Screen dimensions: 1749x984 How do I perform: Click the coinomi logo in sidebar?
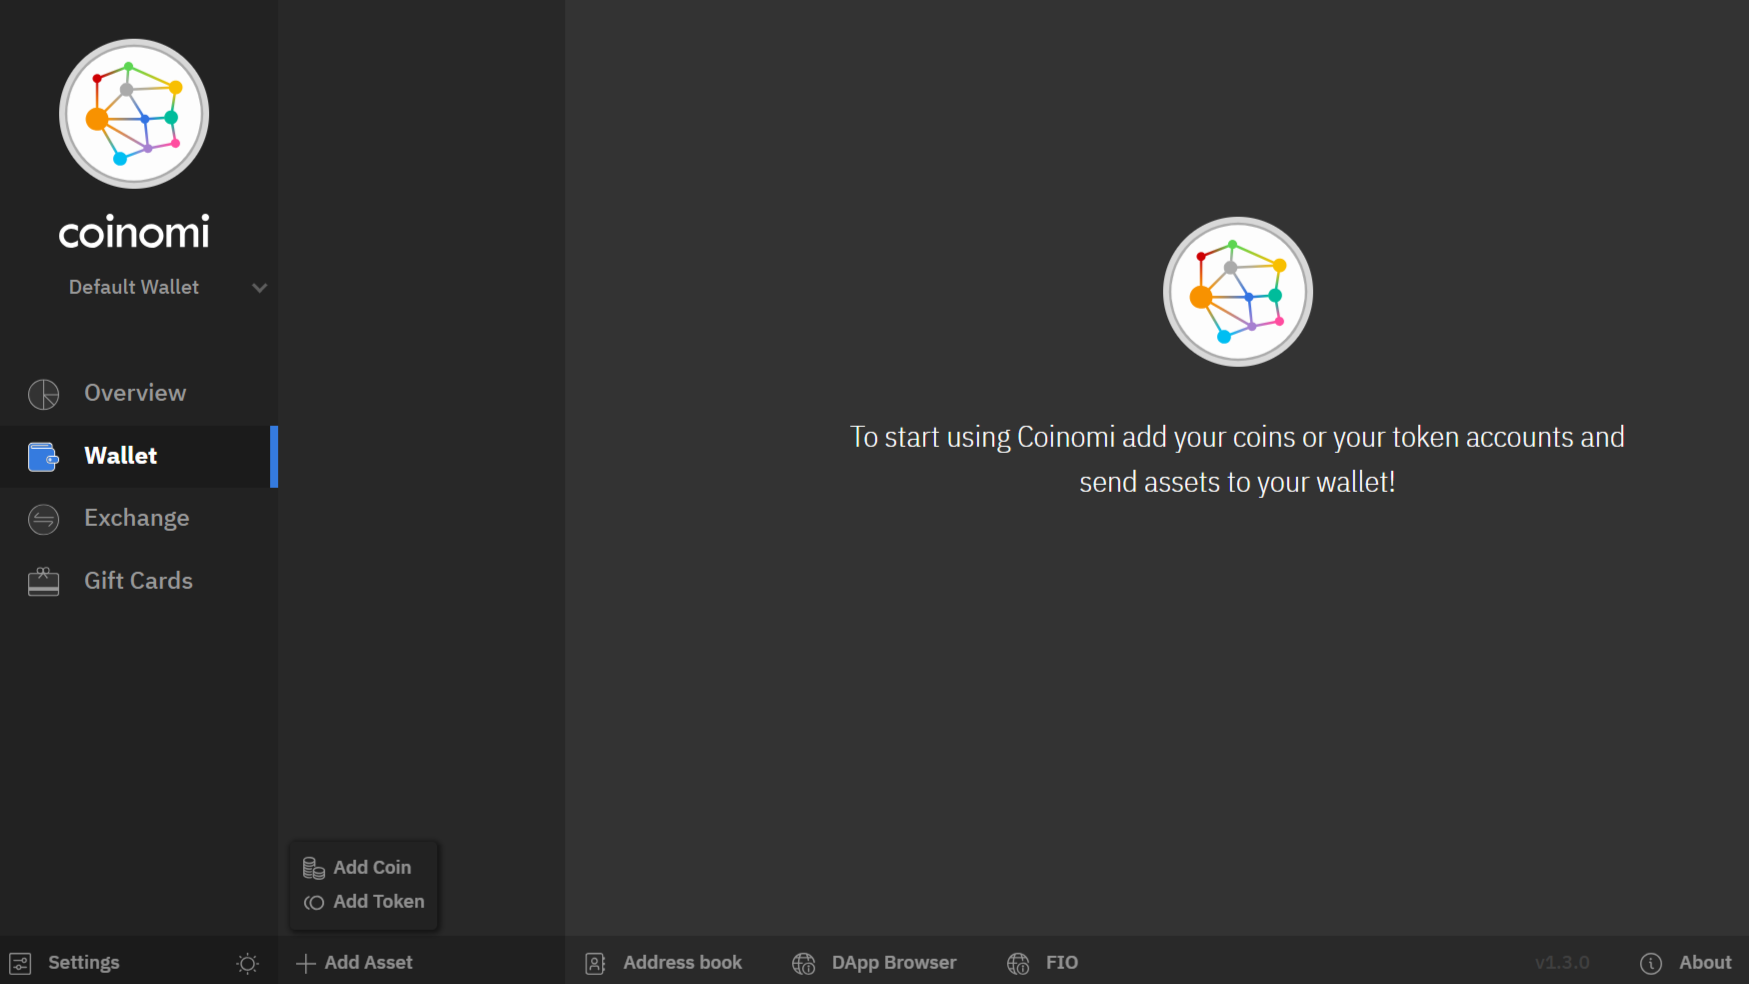(x=134, y=114)
